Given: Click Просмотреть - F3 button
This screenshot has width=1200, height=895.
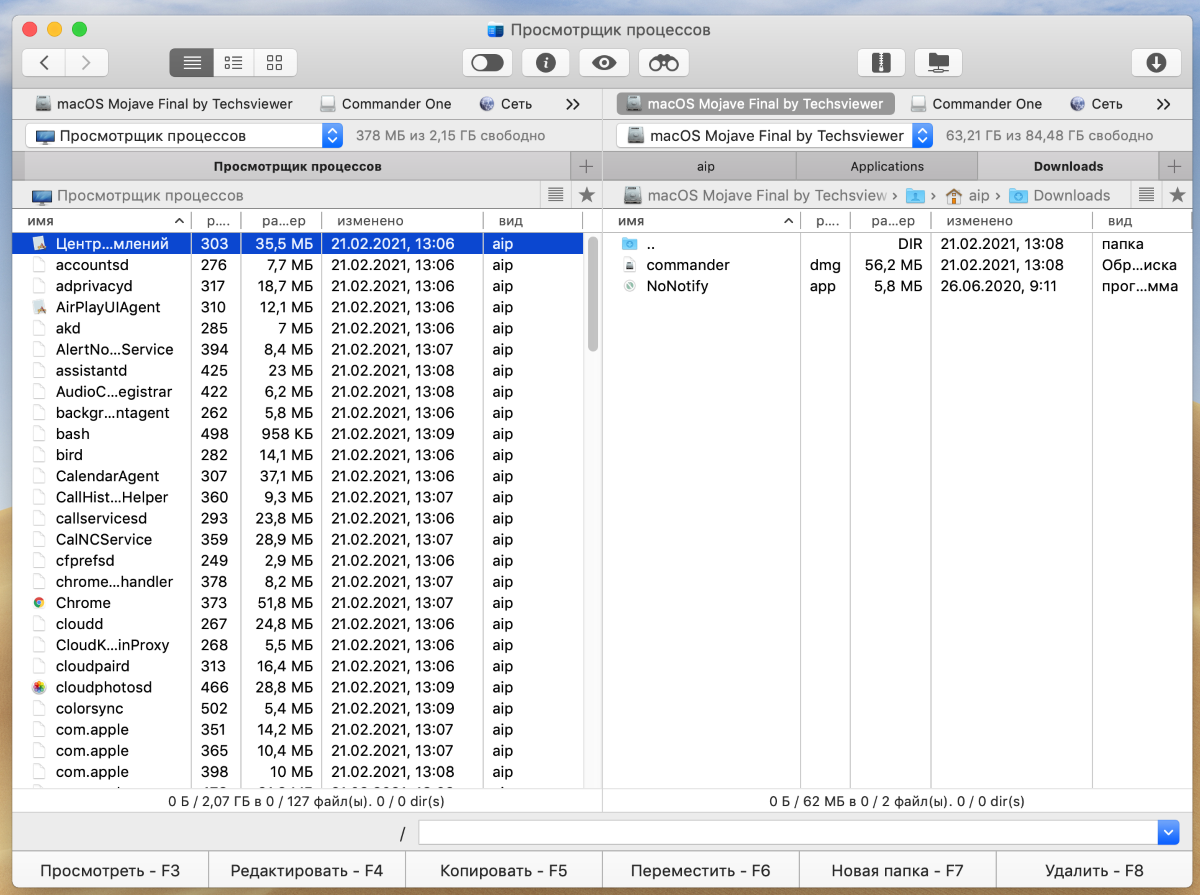Looking at the screenshot, I should tap(110, 871).
